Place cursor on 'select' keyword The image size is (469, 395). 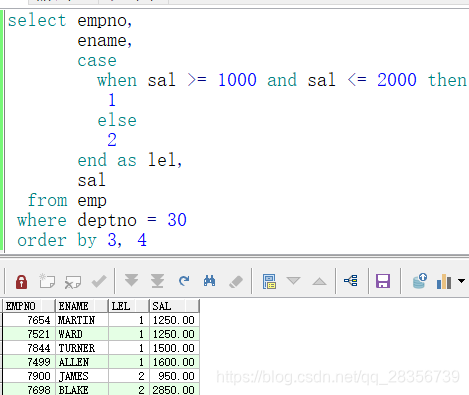click(x=37, y=20)
